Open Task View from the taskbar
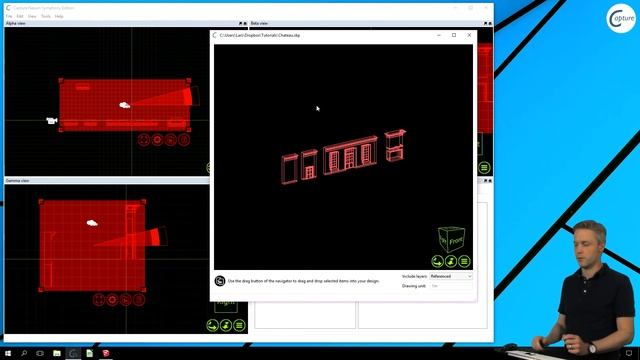This screenshot has height=360, width=640. [40, 353]
